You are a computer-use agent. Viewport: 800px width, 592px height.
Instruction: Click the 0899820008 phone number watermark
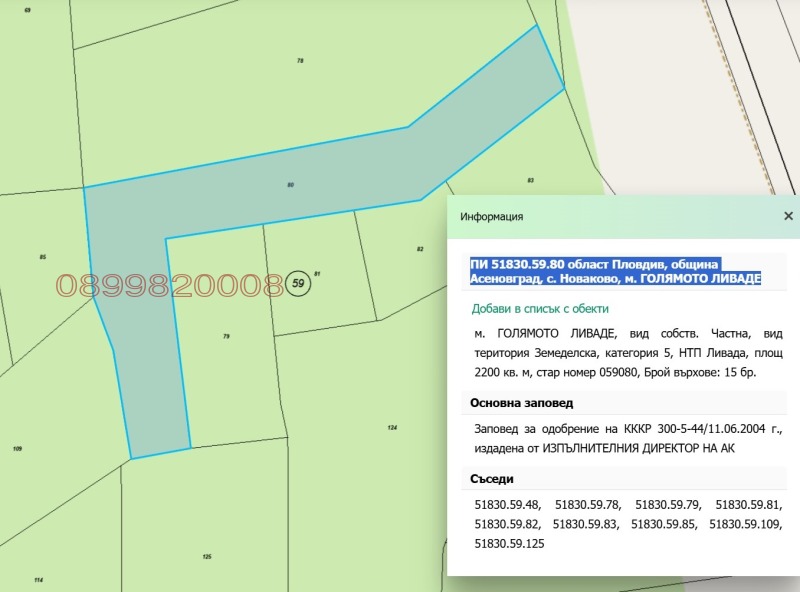(170, 286)
